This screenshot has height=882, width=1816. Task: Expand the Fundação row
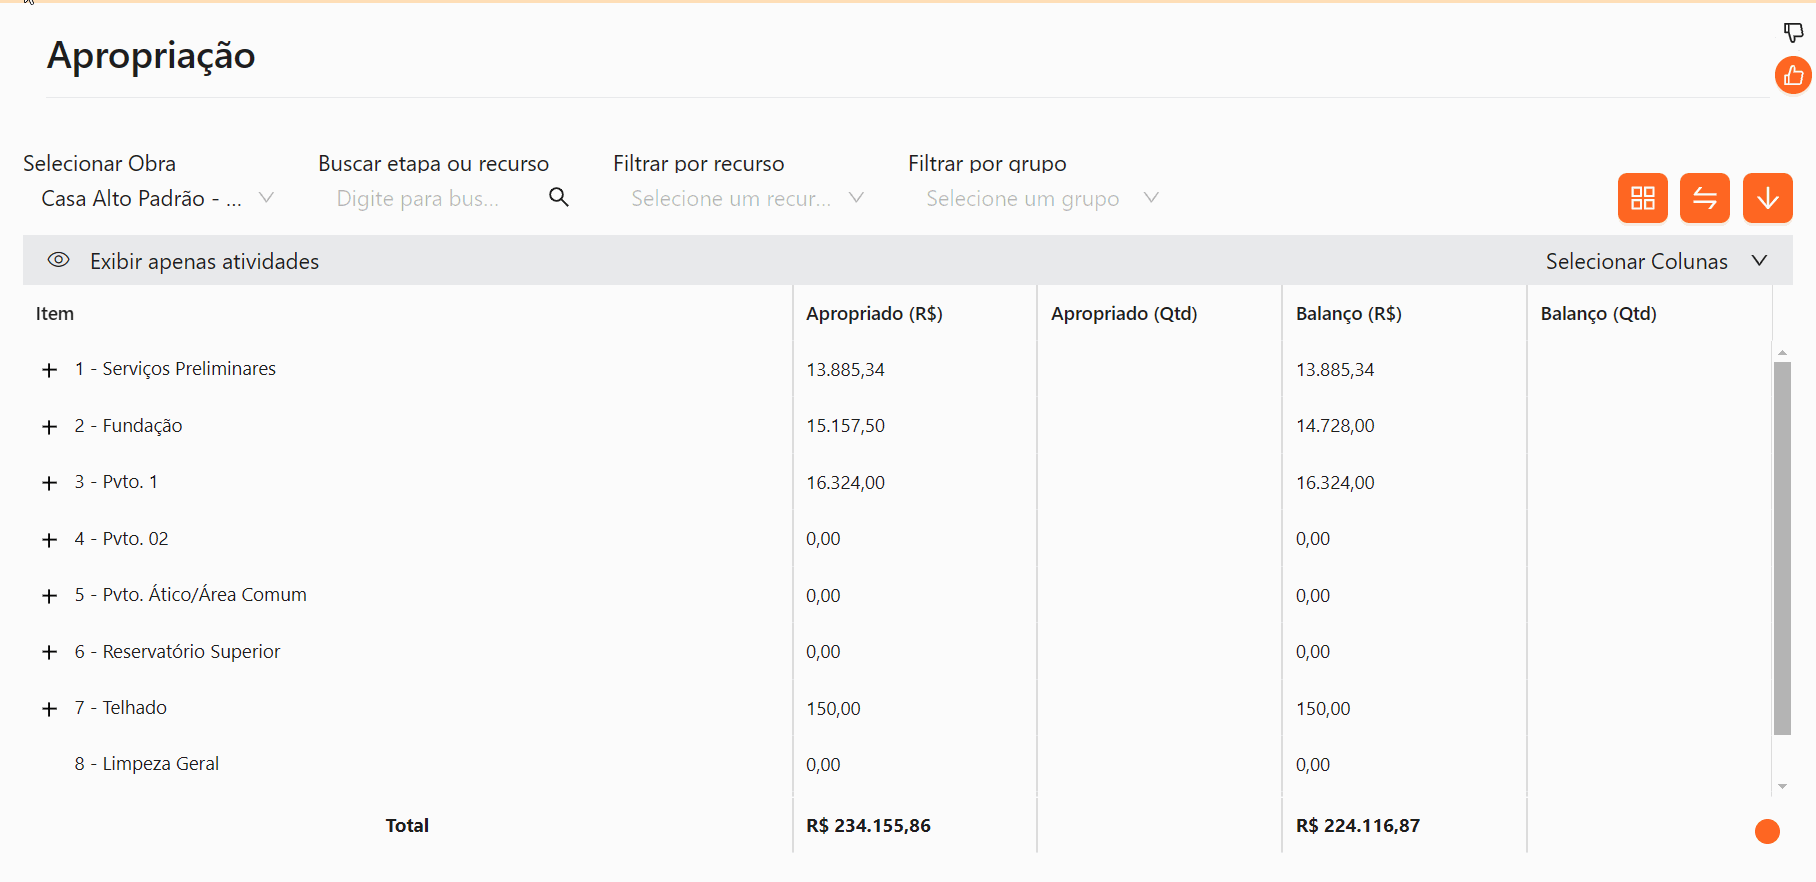49,427
